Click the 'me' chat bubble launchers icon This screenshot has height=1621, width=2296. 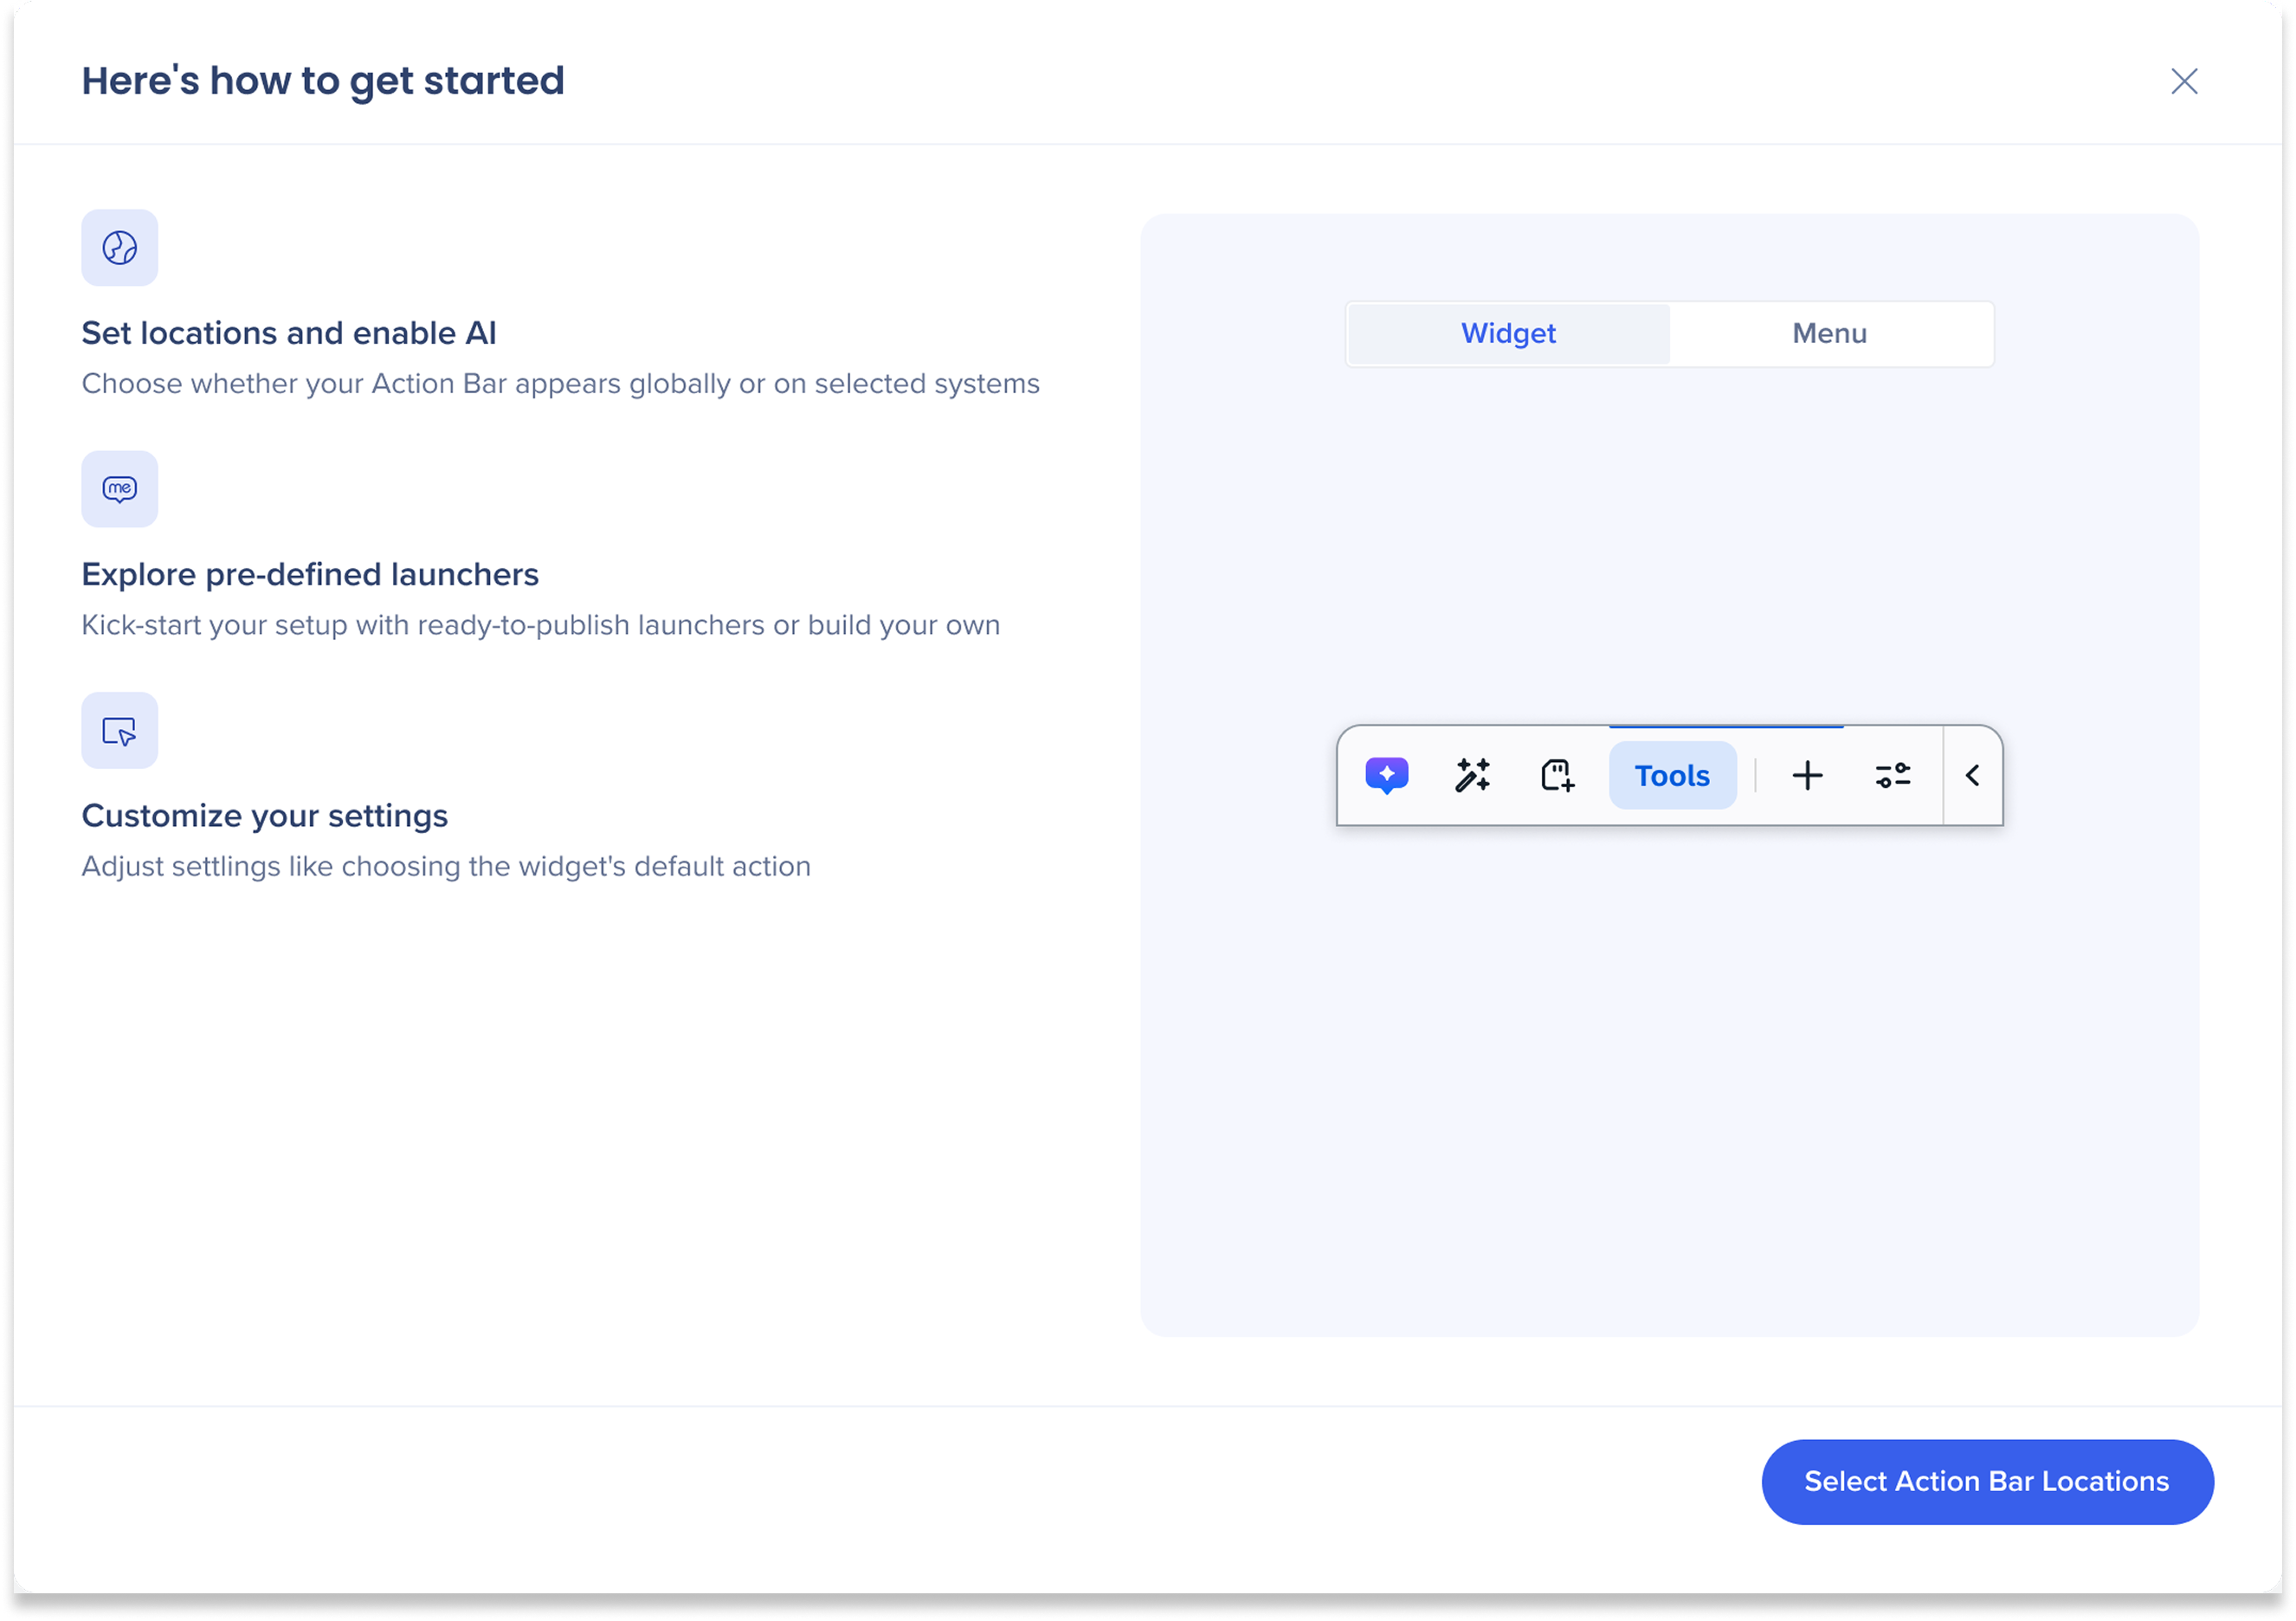click(x=120, y=489)
